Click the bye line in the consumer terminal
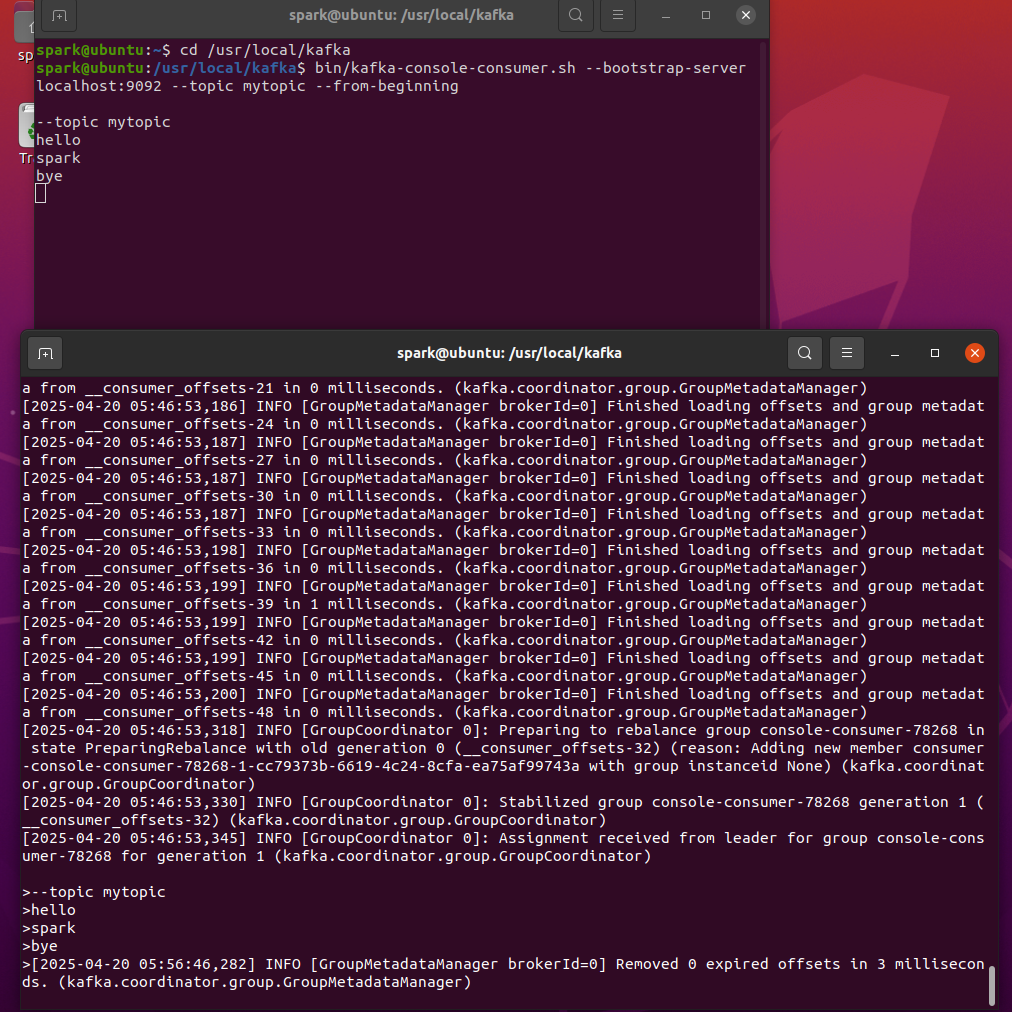 [x=48, y=175]
